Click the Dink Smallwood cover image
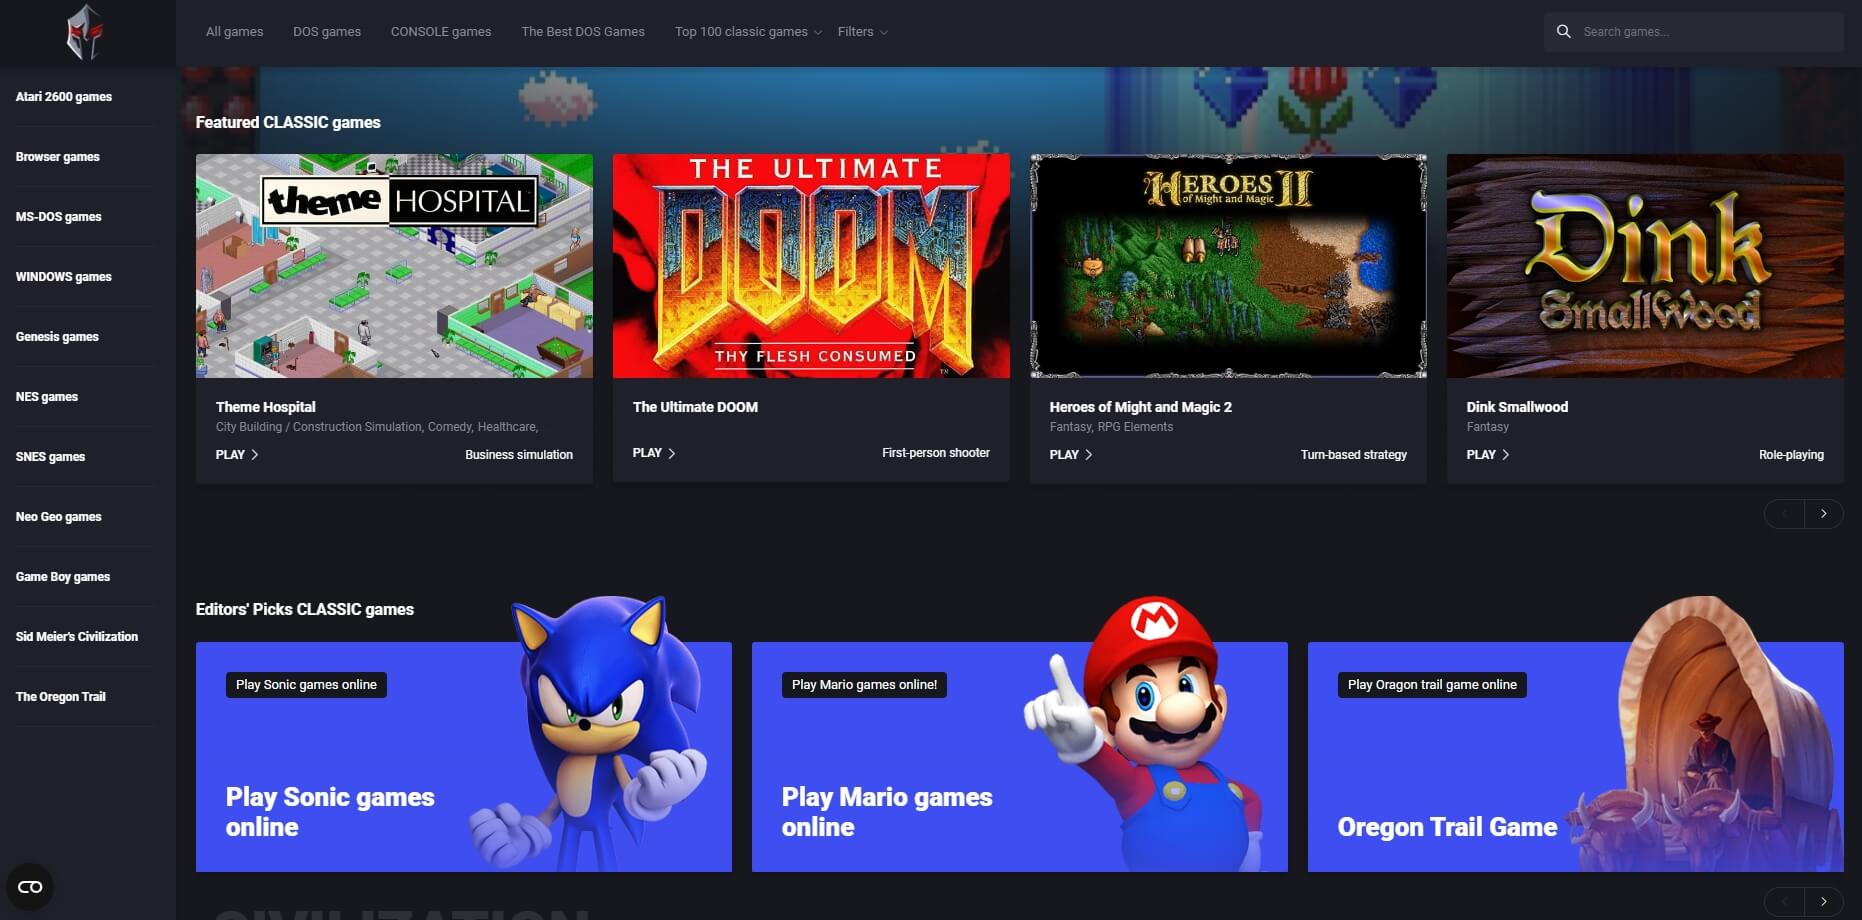 [1644, 266]
